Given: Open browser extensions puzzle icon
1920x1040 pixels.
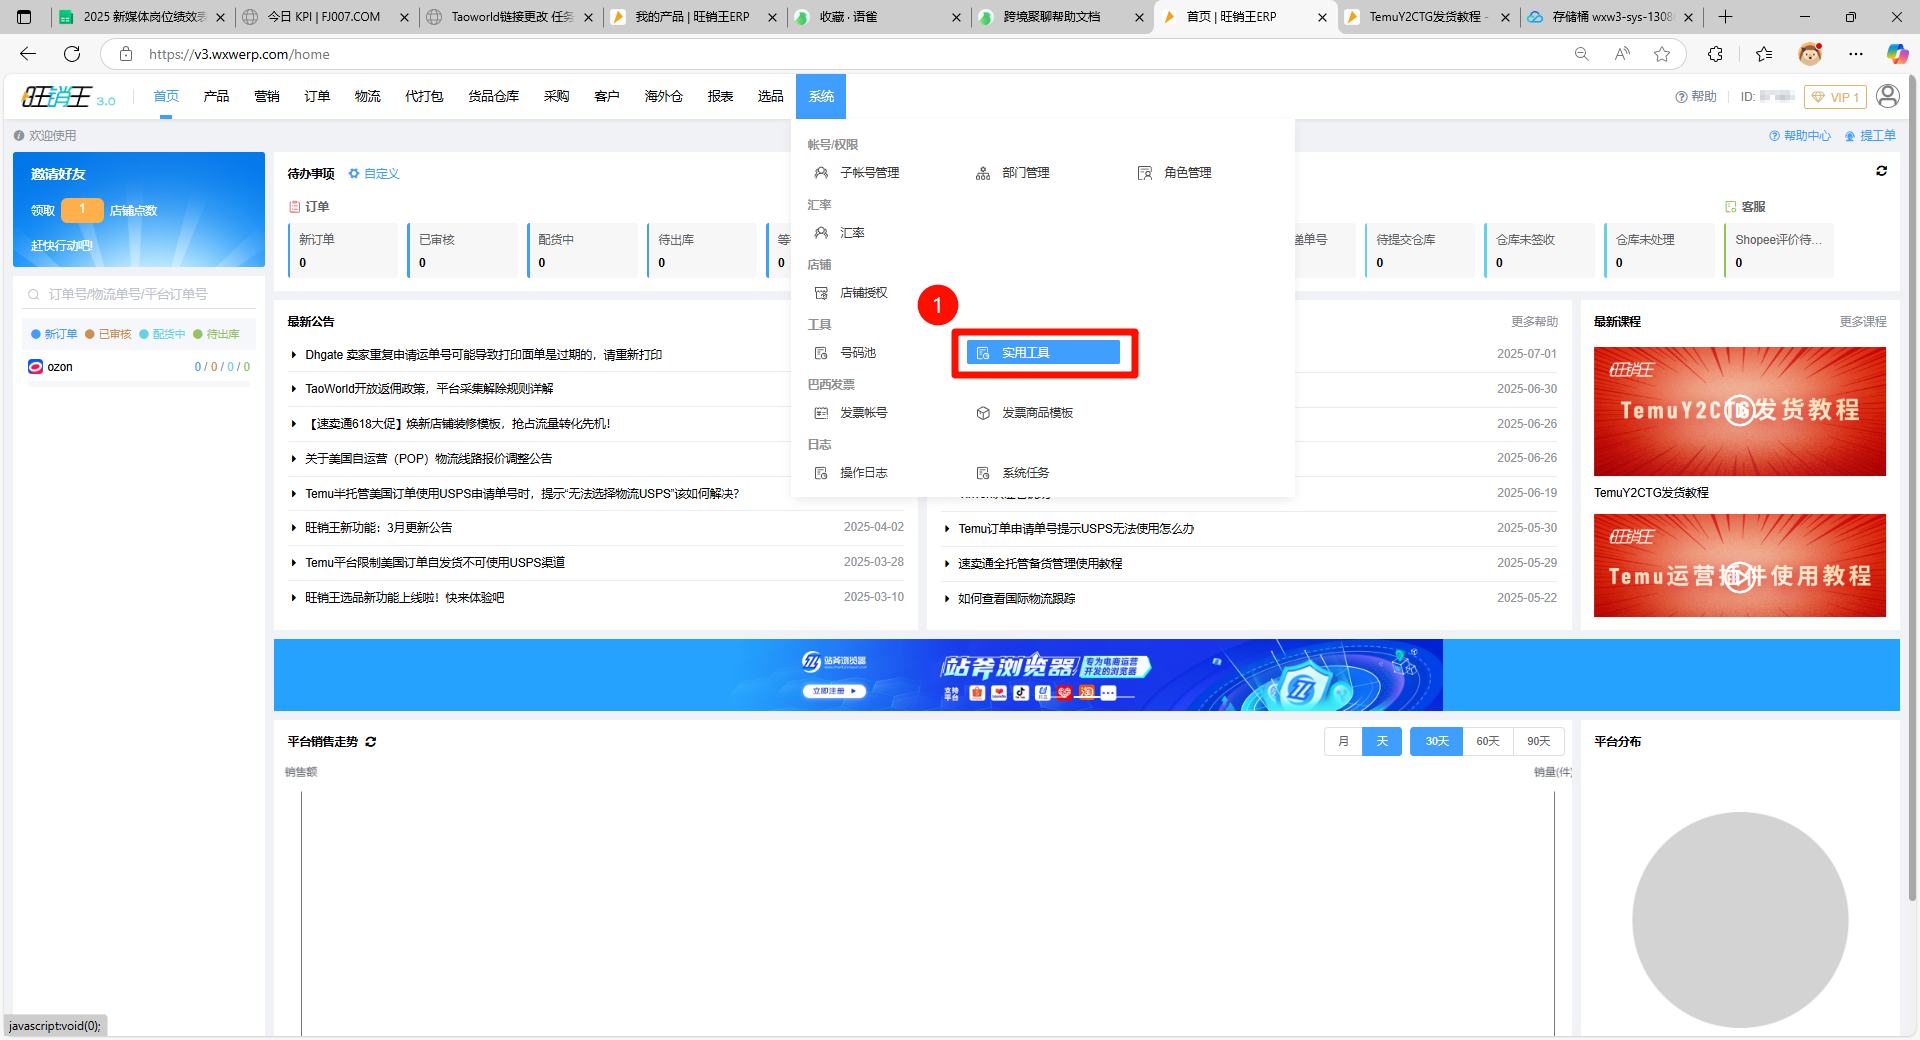Looking at the screenshot, I should [x=1715, y=54].
